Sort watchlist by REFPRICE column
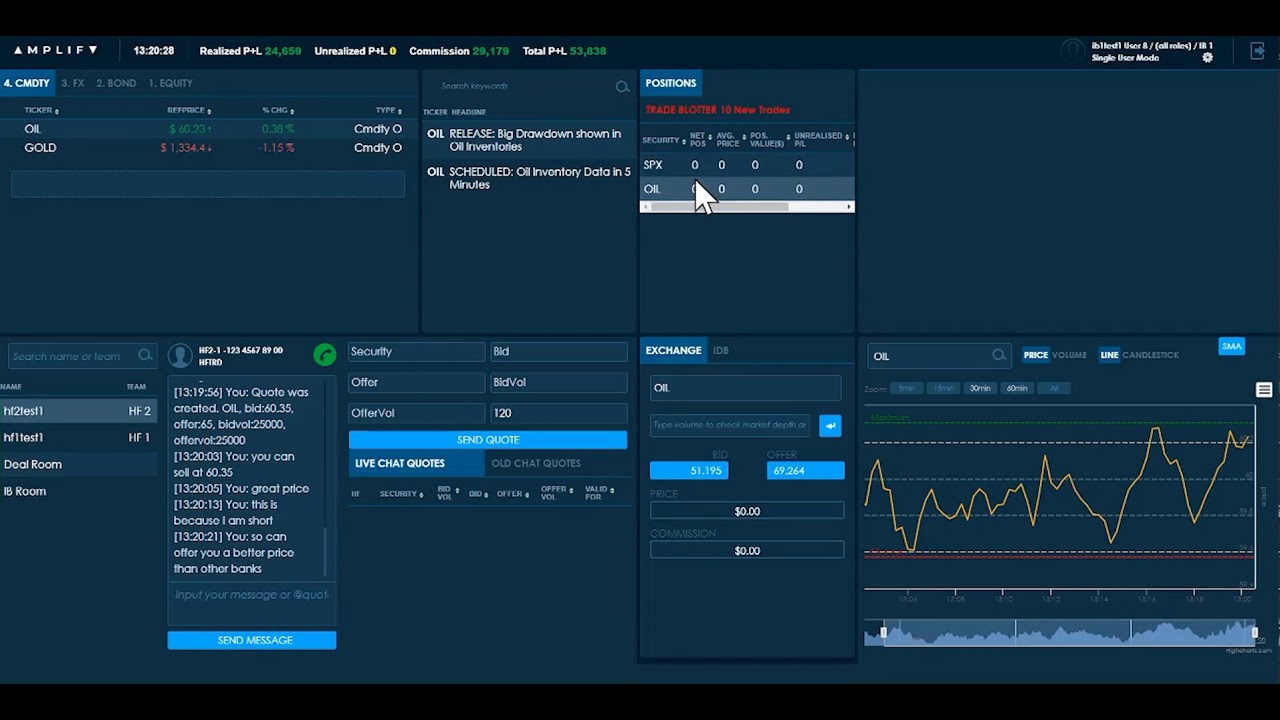The image size is (1280, 720). (189, 111)
